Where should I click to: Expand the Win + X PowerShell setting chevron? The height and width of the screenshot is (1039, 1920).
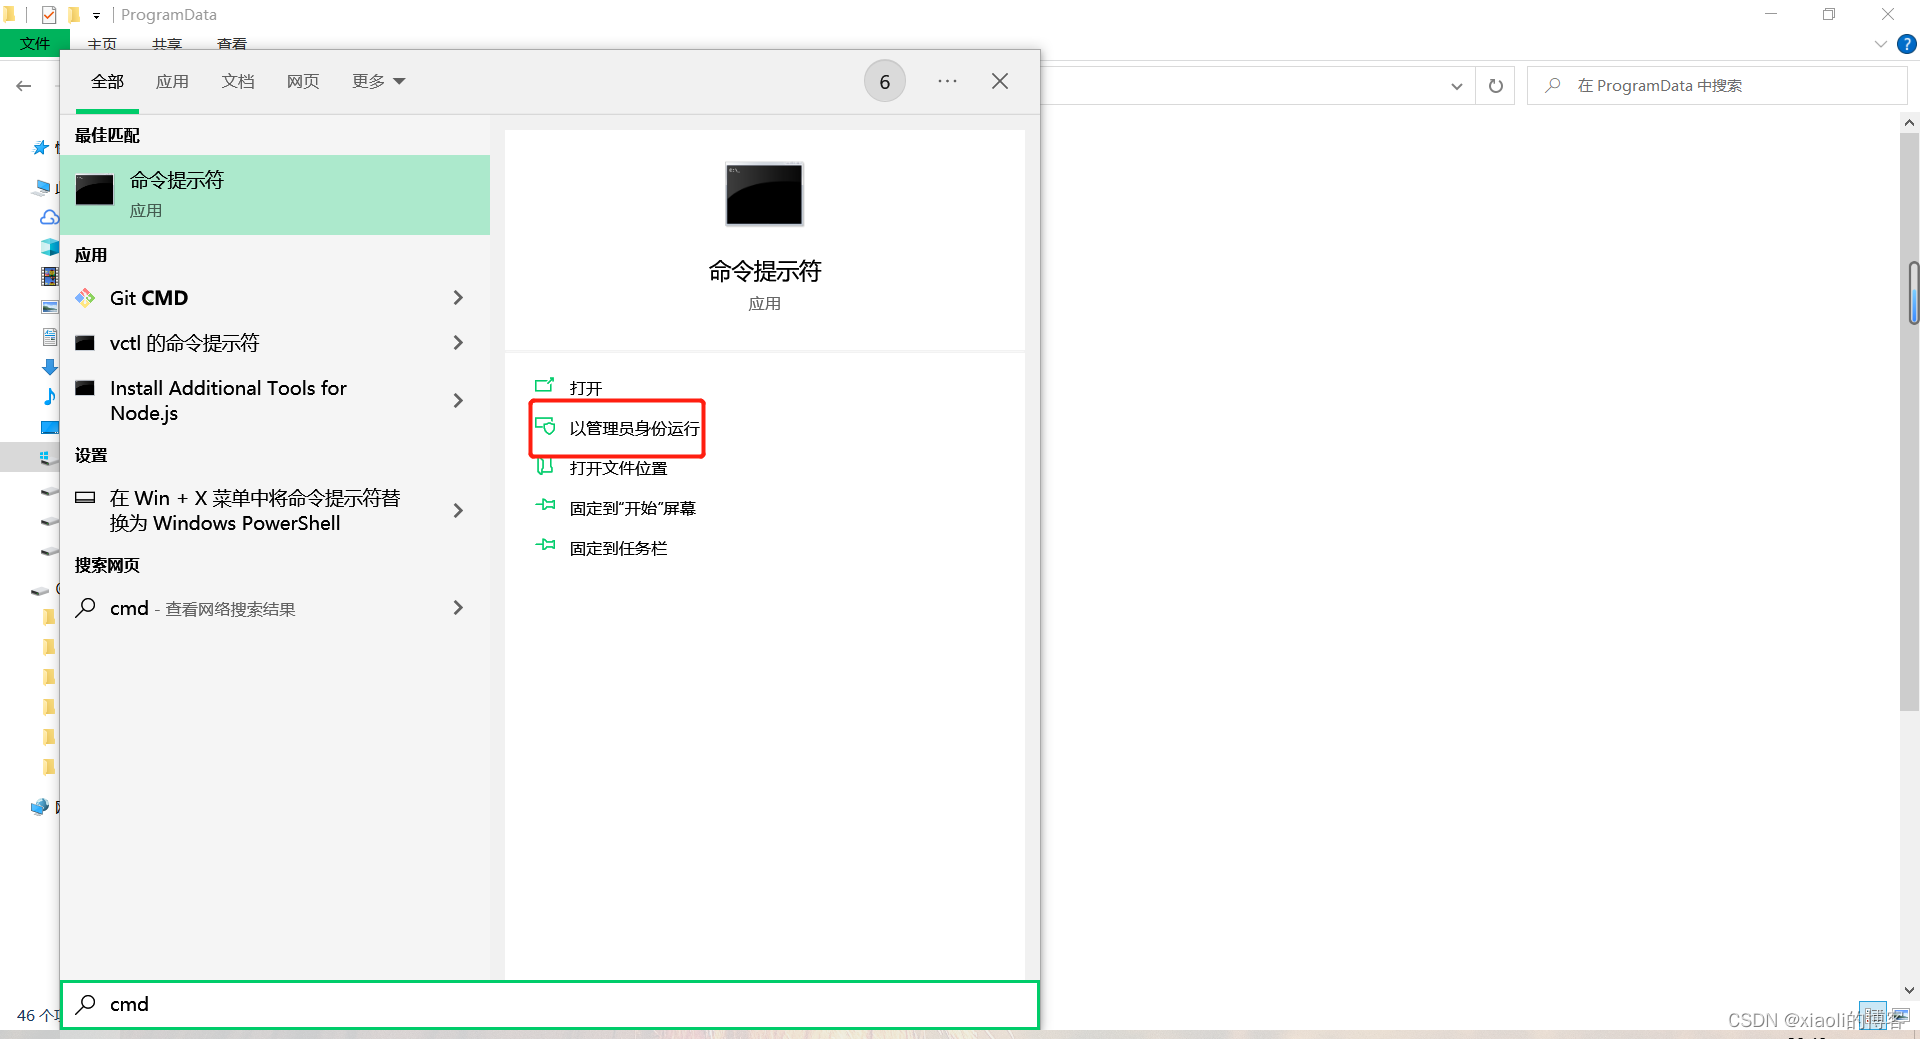(458, 511)
